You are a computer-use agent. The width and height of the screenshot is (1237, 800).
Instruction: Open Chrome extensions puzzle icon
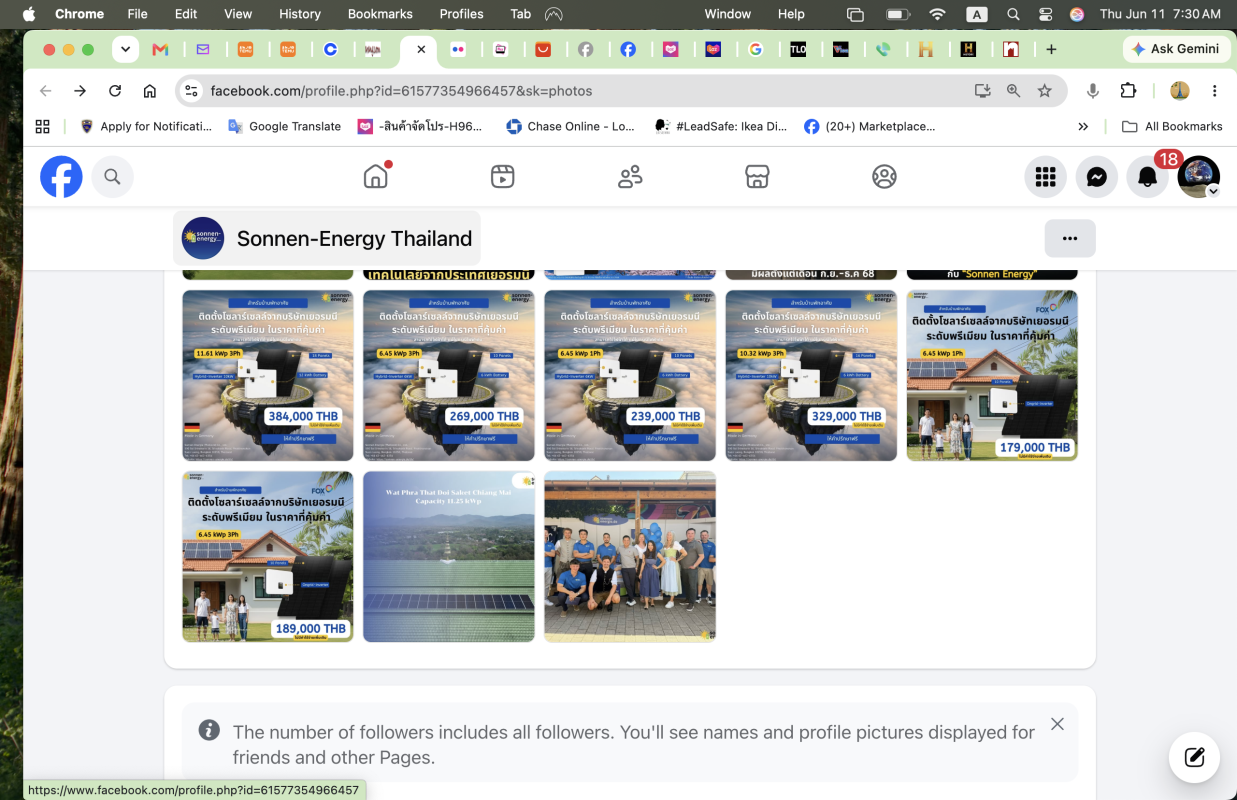click(1128, 91)
